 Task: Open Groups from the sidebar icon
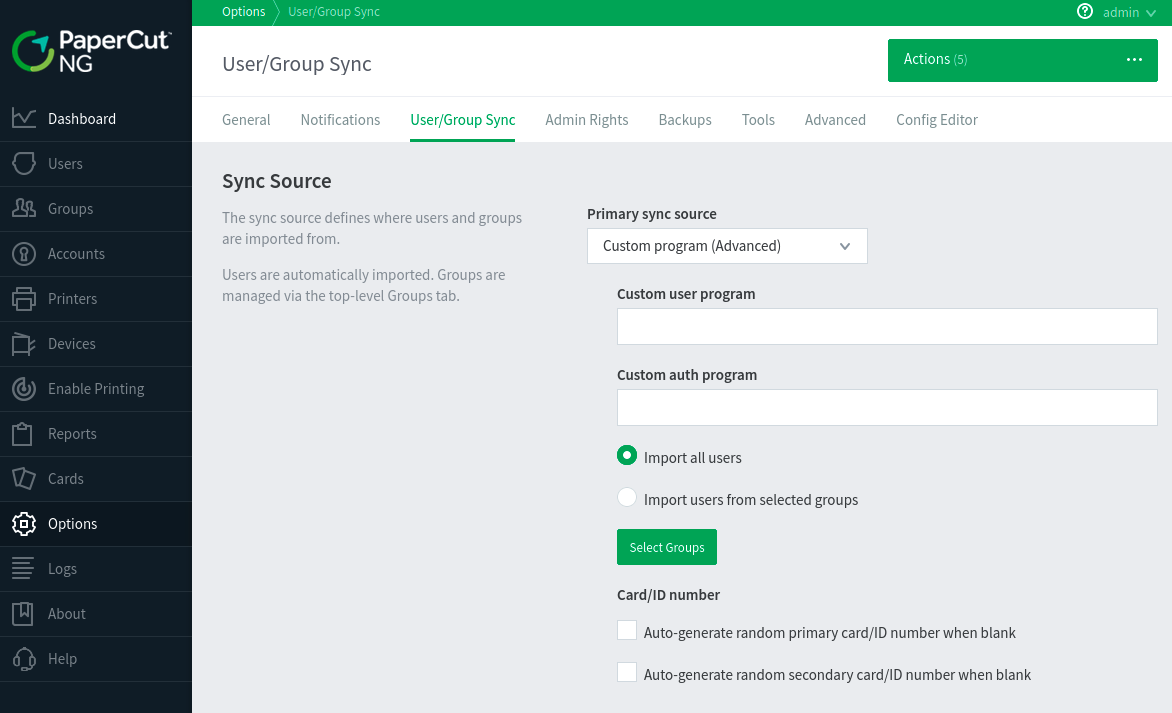(x=24, y=208)
